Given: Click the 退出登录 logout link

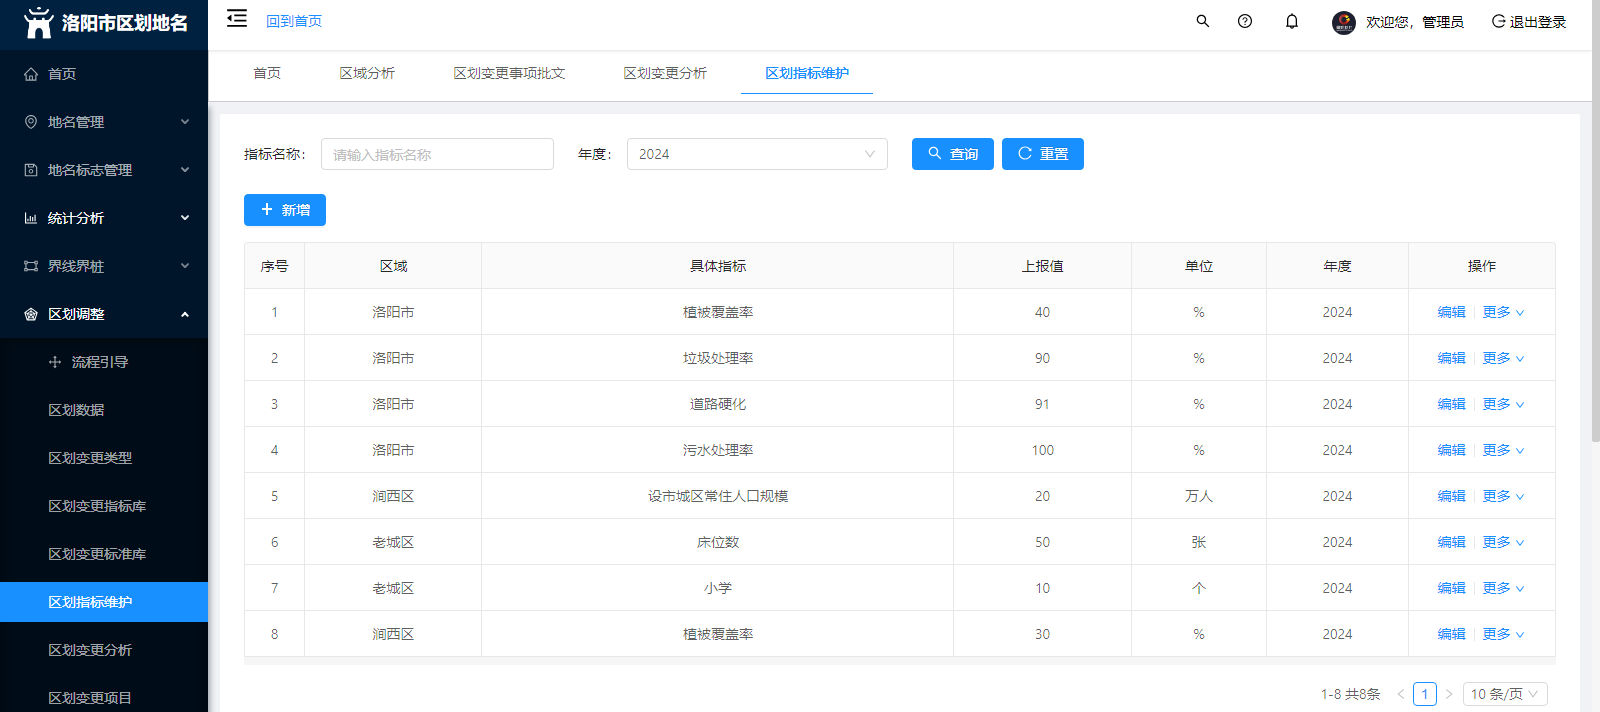Looking at the screenshot, I should point(1529,22).
